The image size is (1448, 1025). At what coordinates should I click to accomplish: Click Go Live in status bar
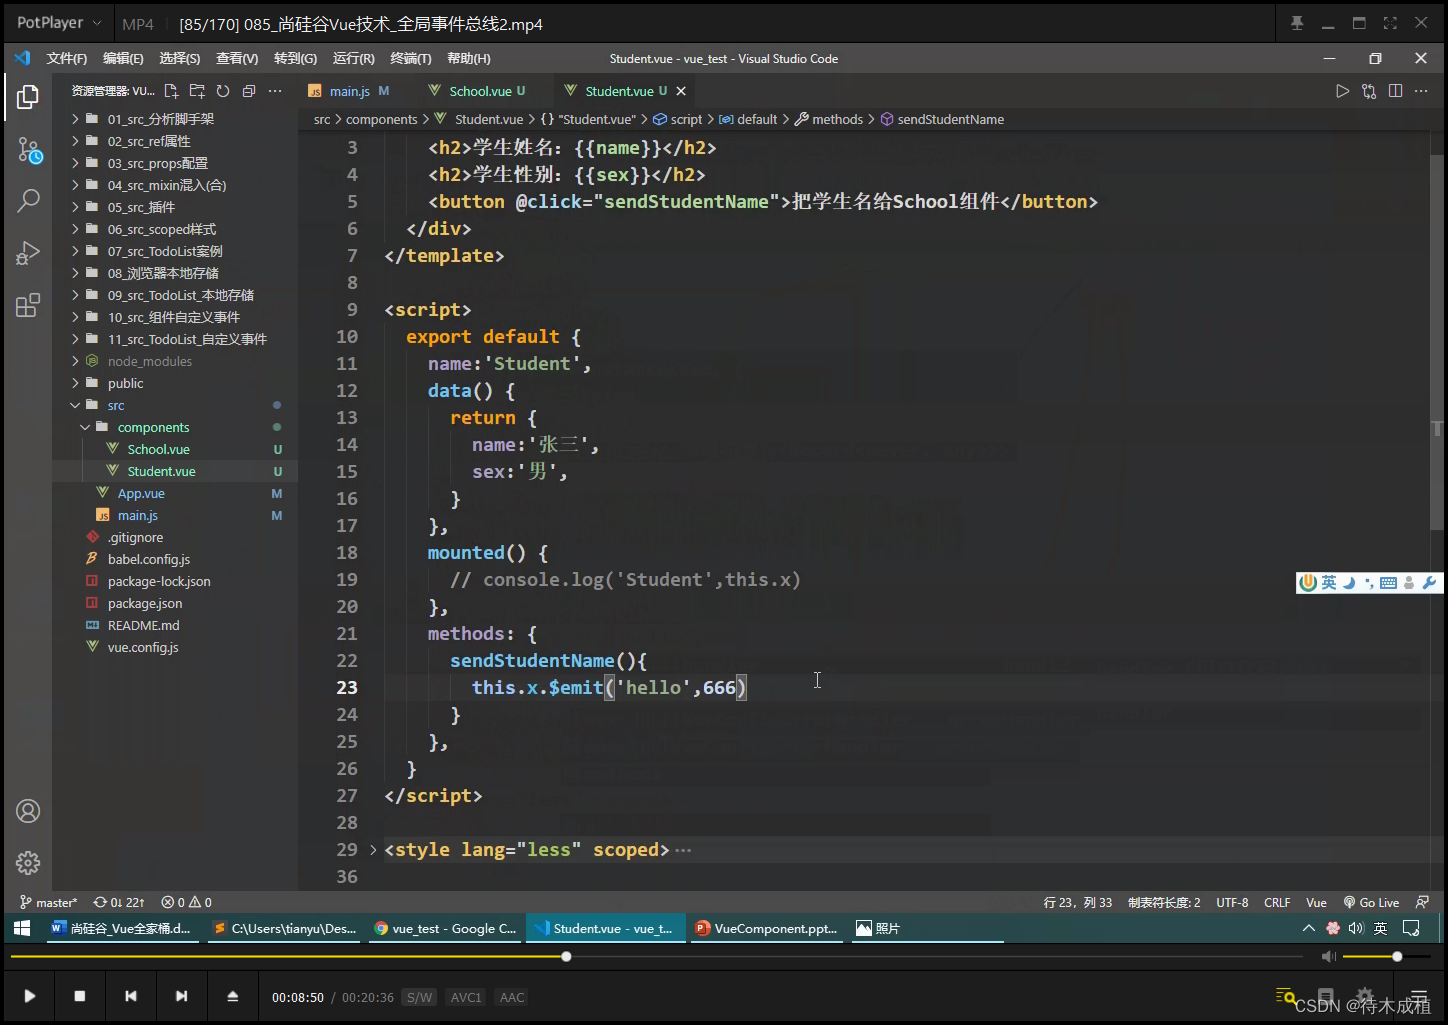pos(1371,902)
